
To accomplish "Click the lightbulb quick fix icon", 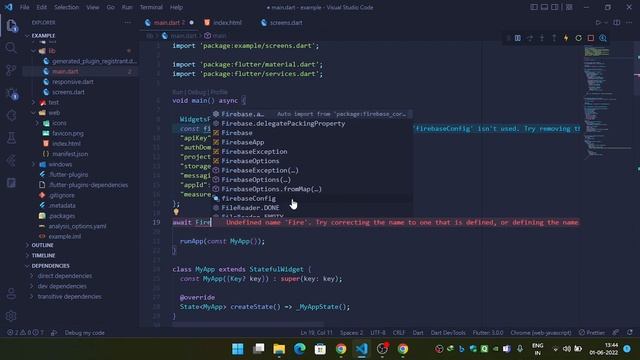I will 176,212.
